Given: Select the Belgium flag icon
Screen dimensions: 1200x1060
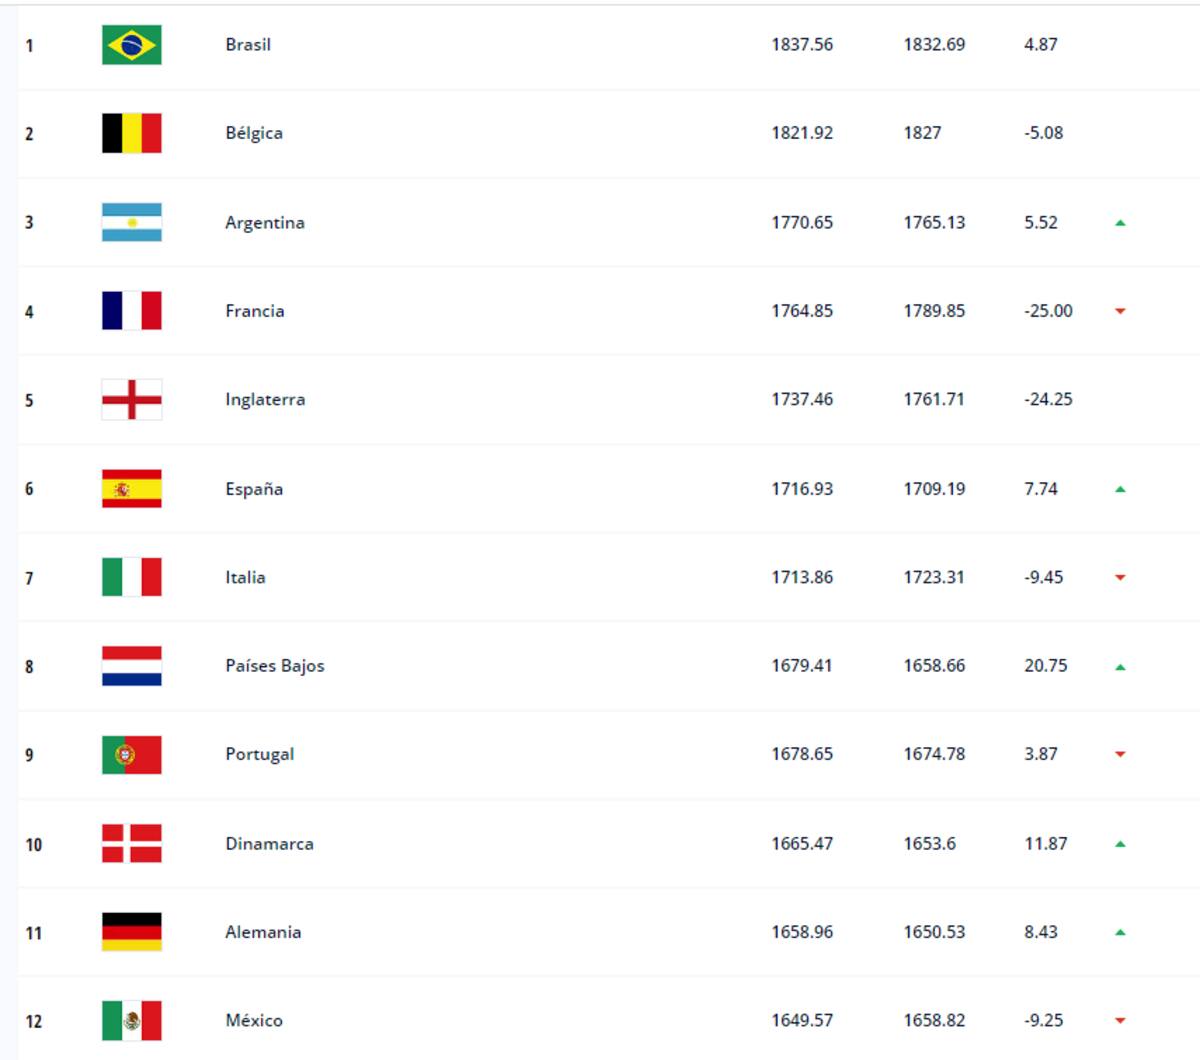Looking at the screenshot, I should click(131, 133).
